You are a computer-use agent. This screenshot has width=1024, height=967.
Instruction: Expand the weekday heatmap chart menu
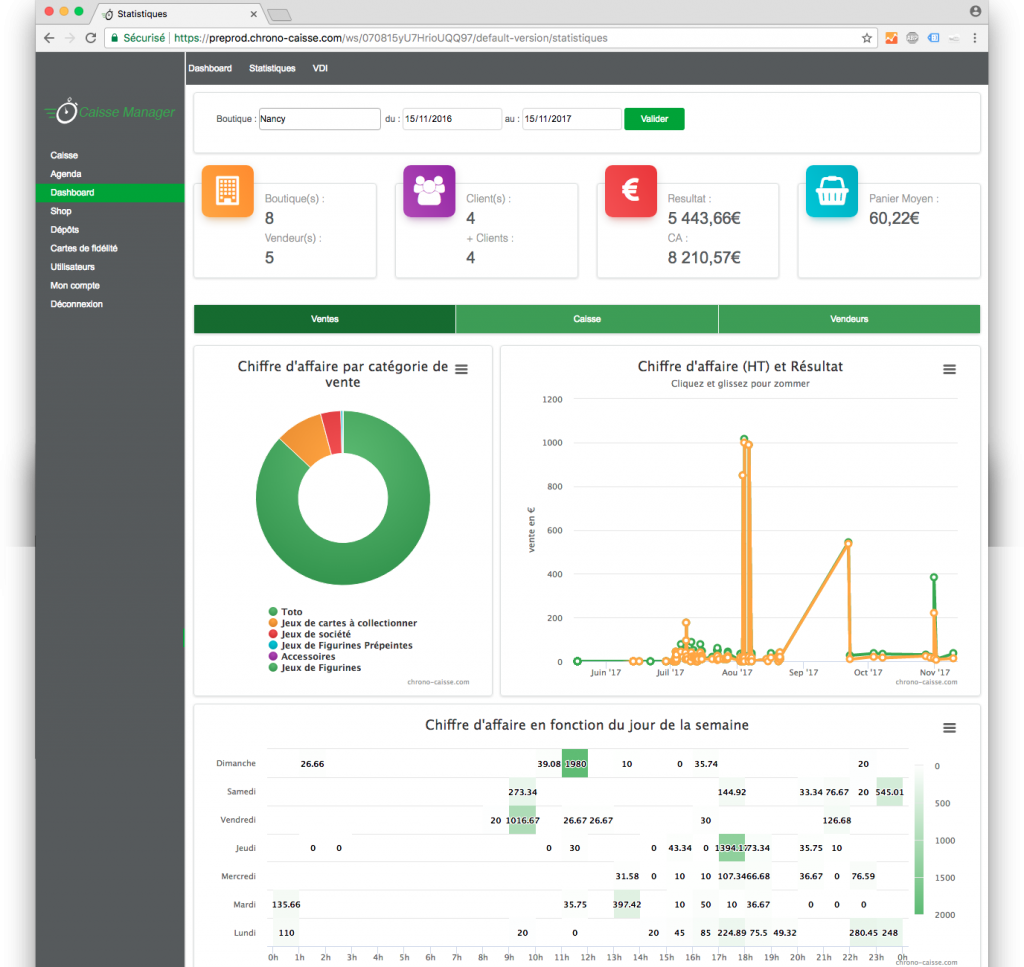tap(949, 727)
